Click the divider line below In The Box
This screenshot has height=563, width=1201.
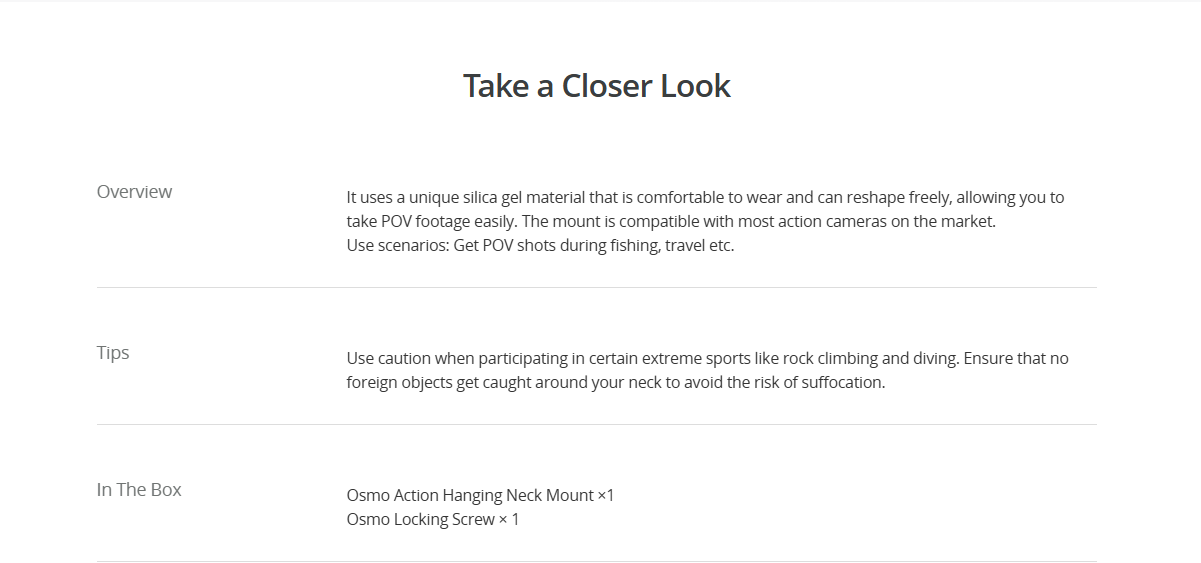coord(597,561)
